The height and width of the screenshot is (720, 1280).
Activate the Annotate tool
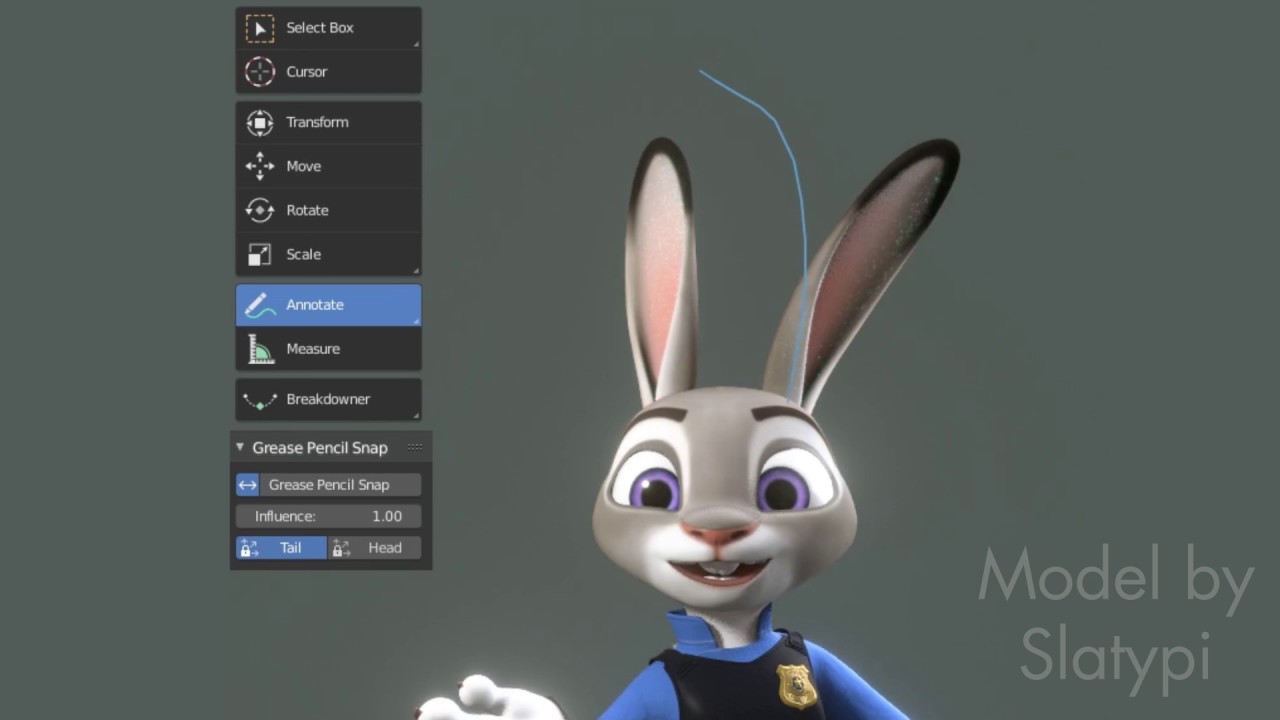coord(328,305)
